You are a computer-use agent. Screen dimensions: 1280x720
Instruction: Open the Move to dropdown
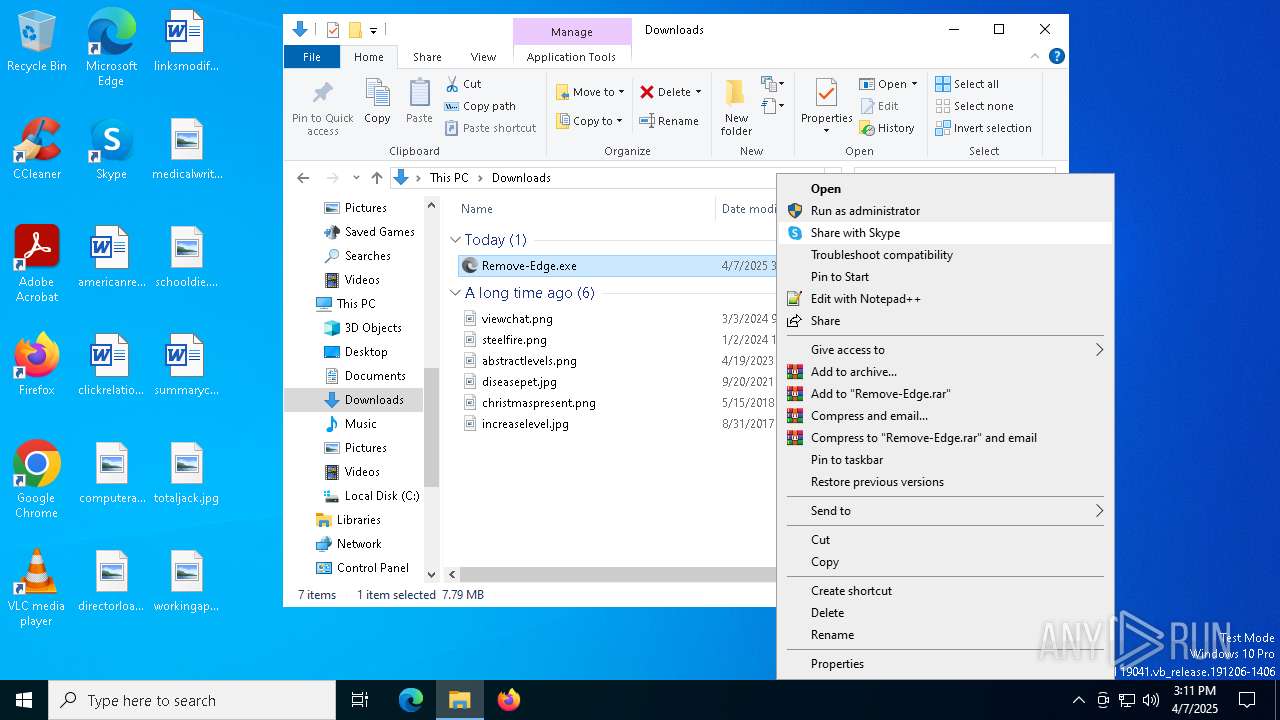[x=590, y=92]
